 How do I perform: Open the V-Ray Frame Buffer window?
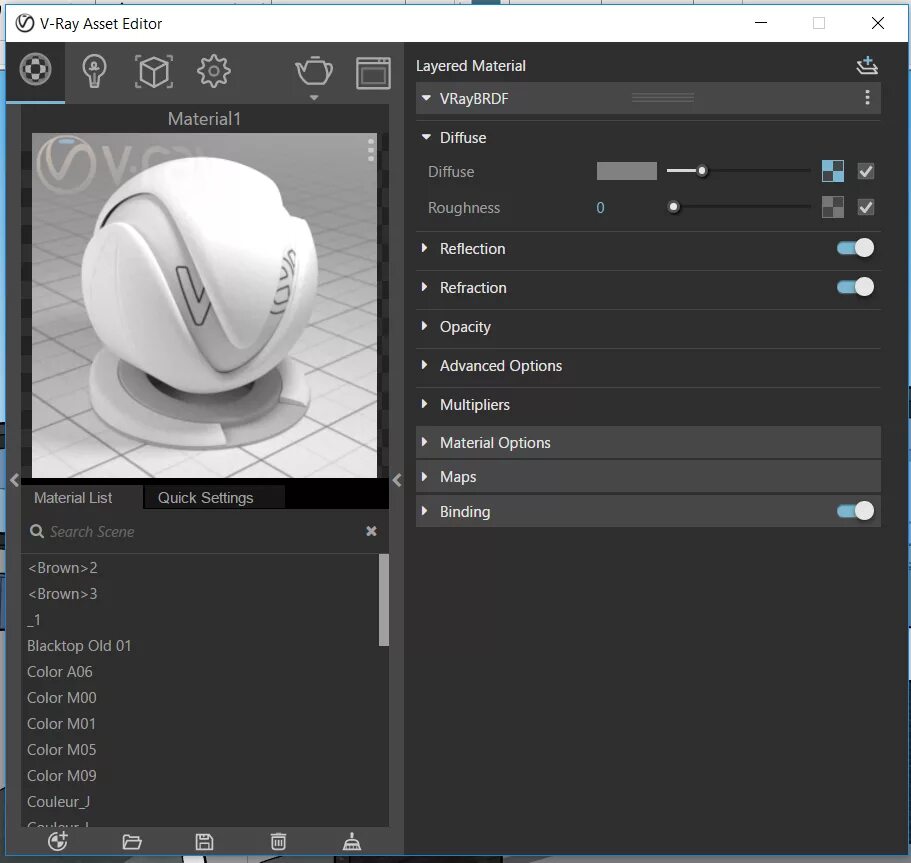click(371, 70)
